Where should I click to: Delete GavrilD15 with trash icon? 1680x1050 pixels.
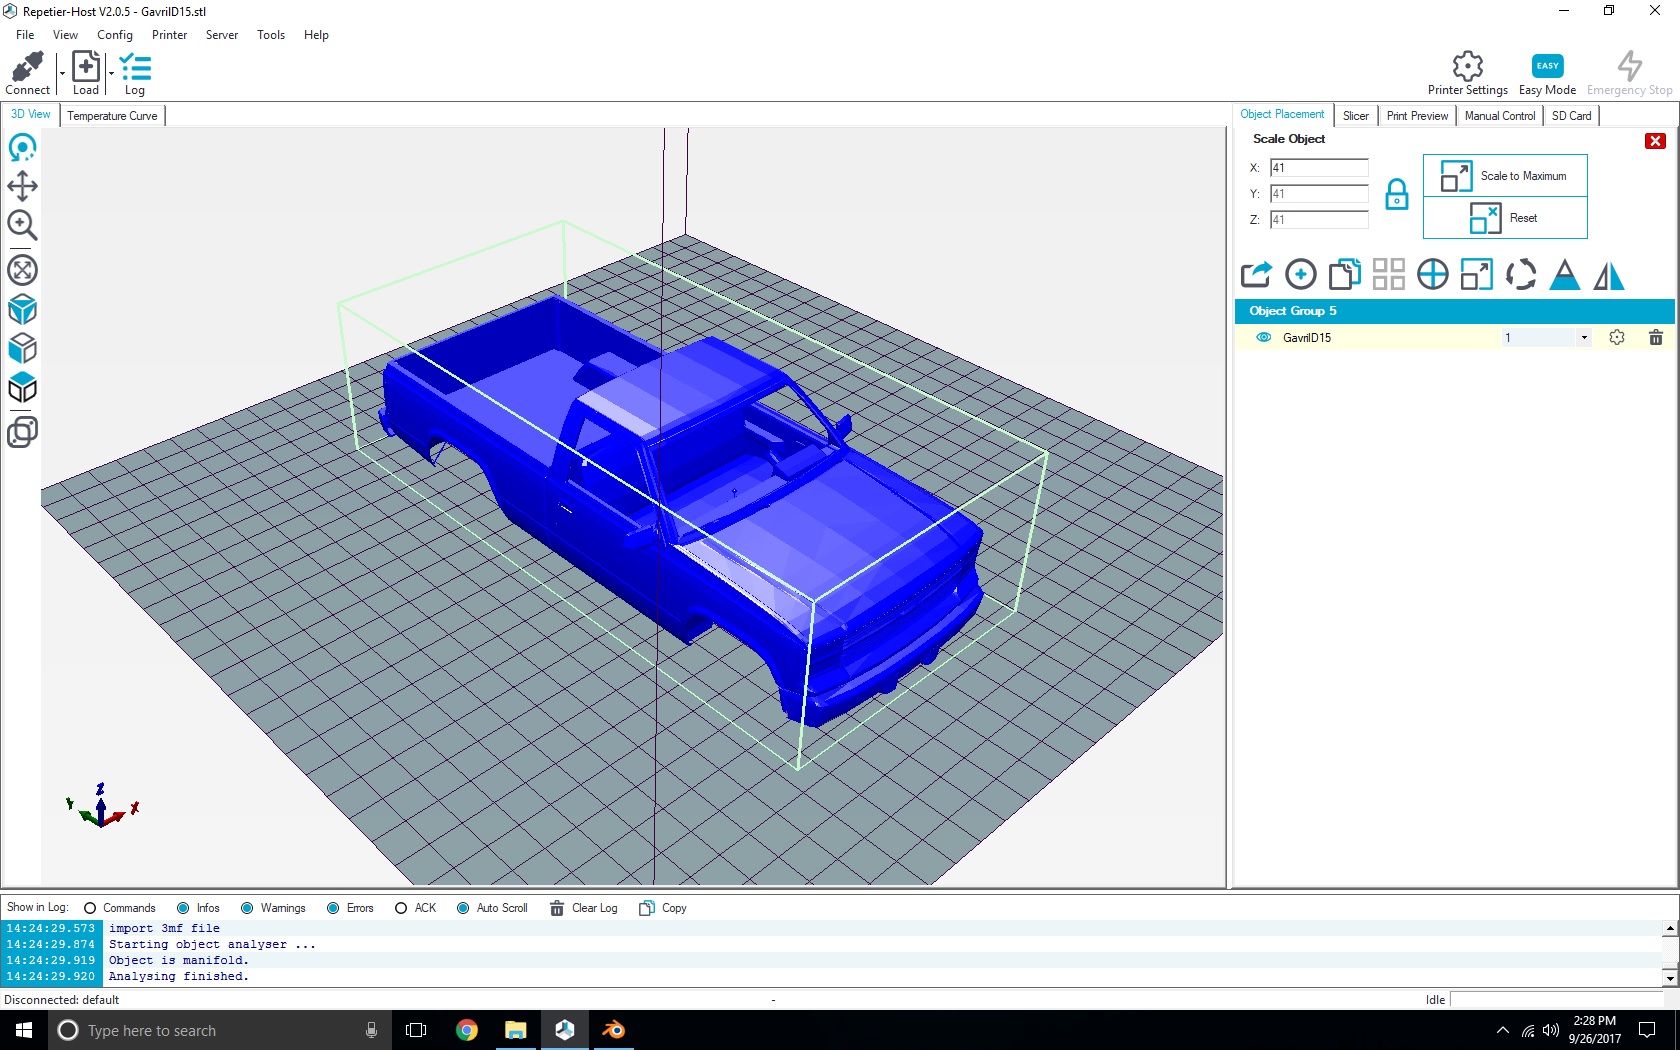tap(1656, 337)
